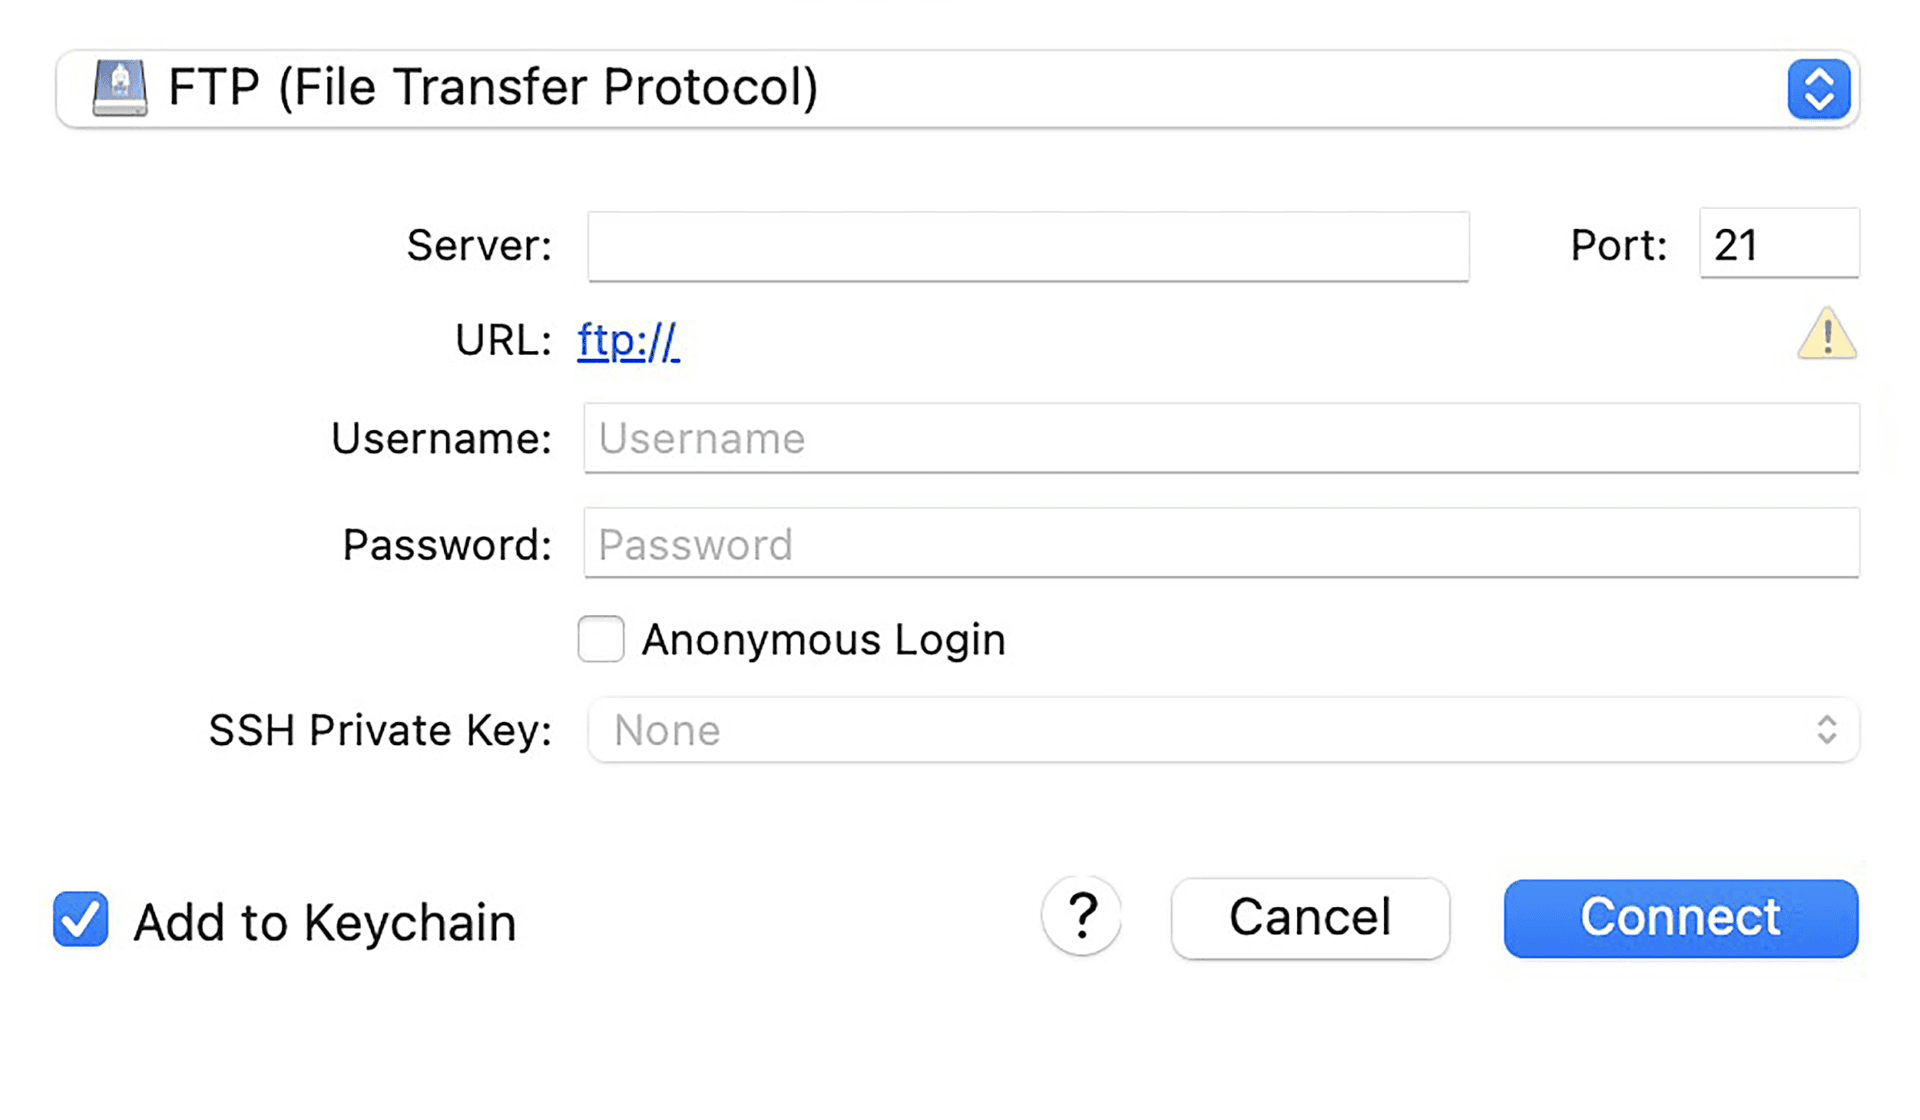
Task: Click the FTP drive icon
Action: click(120, 88)
